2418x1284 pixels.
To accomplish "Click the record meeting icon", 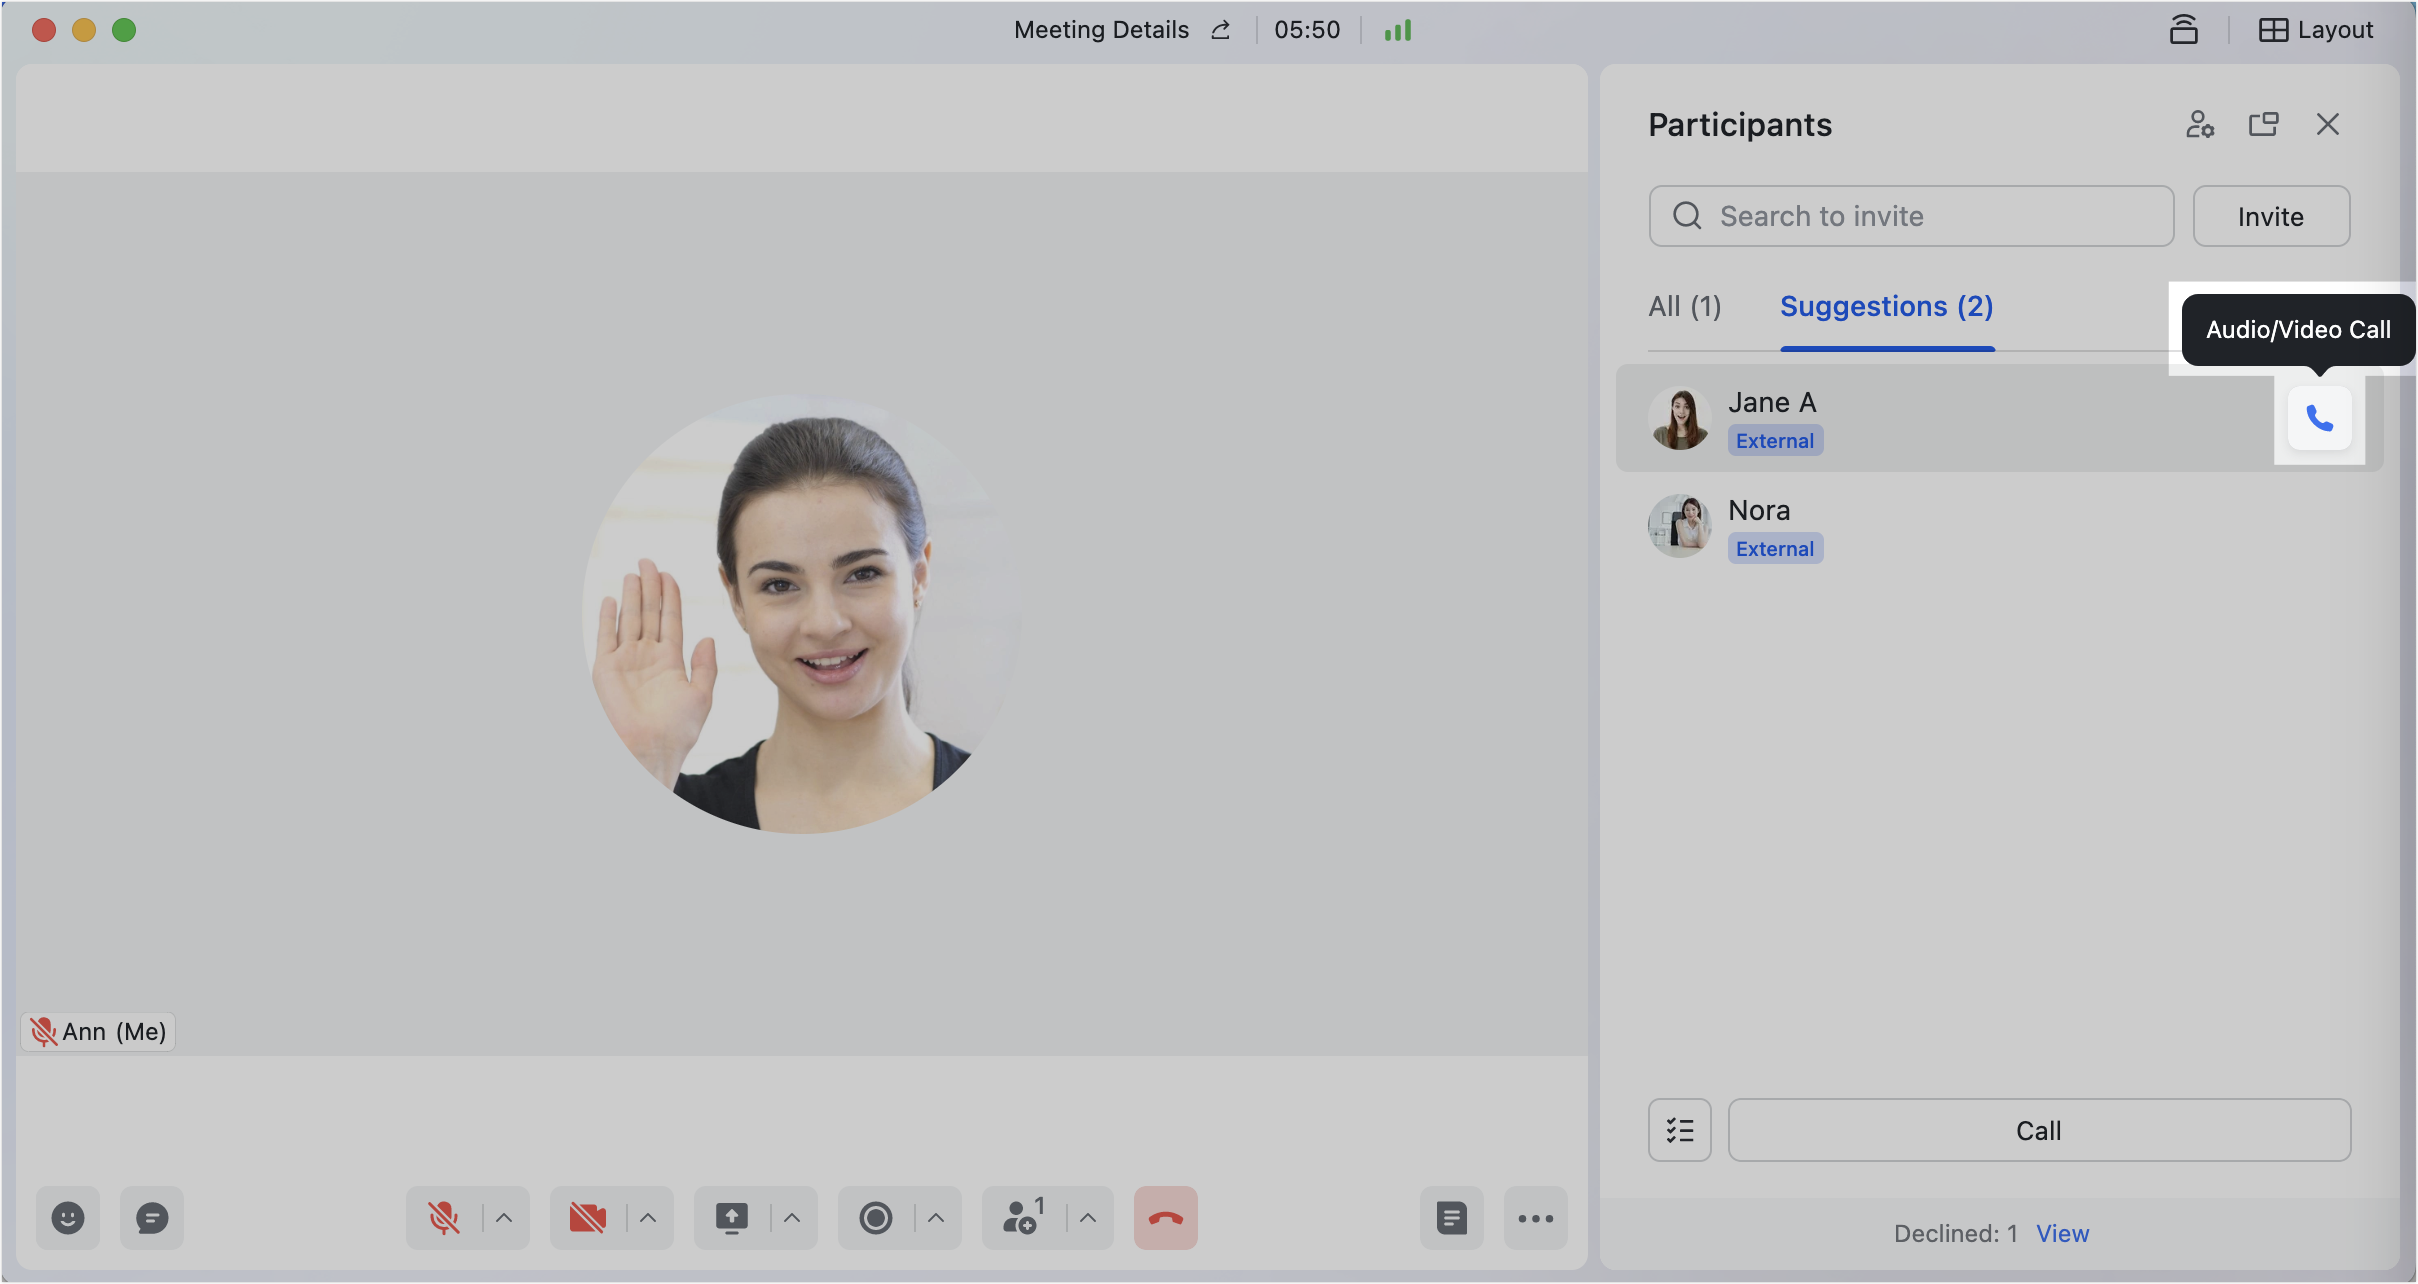I will point(875,1218).
